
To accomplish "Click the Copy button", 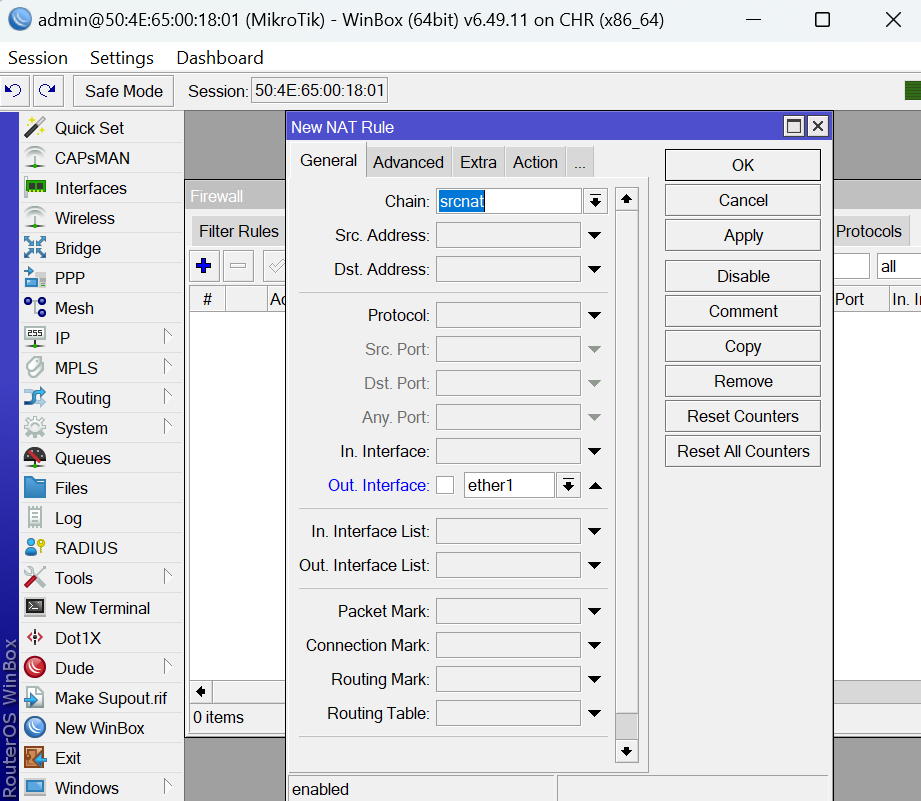I will pyautogui.click(x=742, y=346).
